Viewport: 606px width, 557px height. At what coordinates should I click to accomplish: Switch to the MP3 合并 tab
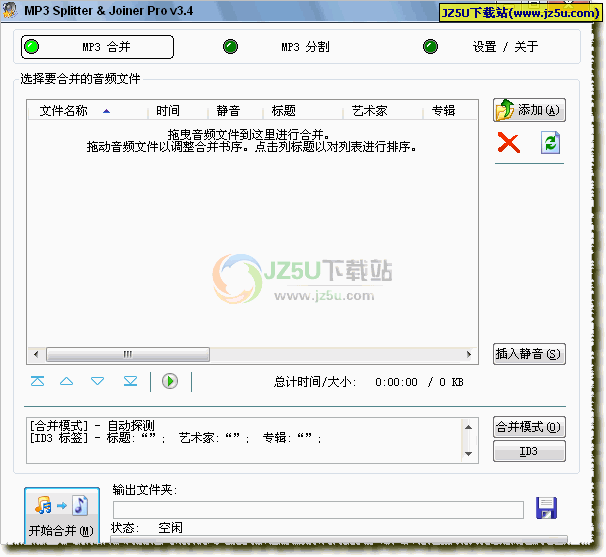click(97, 47)
